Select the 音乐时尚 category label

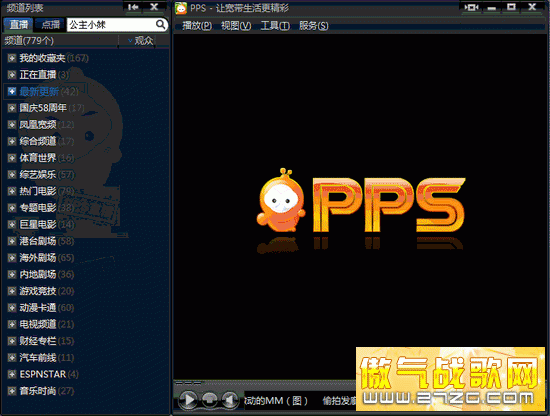coord(38,391)
